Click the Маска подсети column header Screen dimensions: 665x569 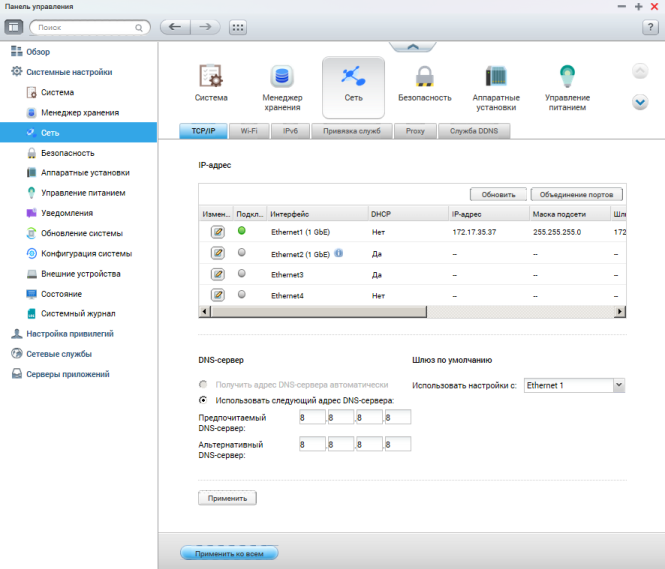[570, 214]
